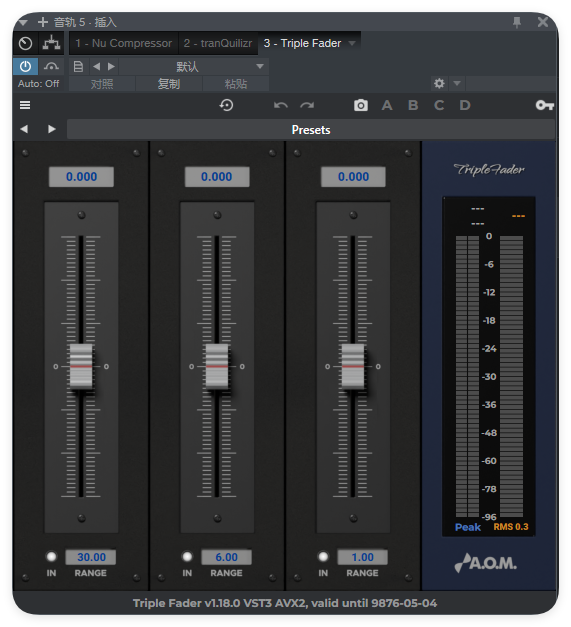This screenshot has height=627, width=571.
Task: Click the third fader handle
Action: (x=353, y=366)
